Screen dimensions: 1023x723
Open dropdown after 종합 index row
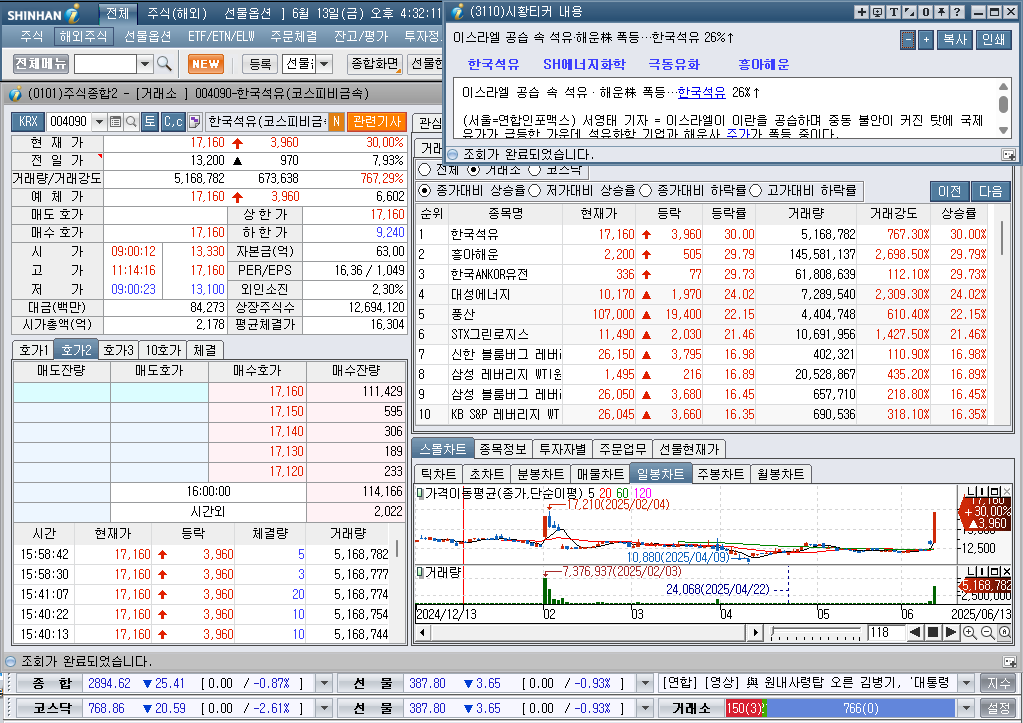(x=324, y=684)
